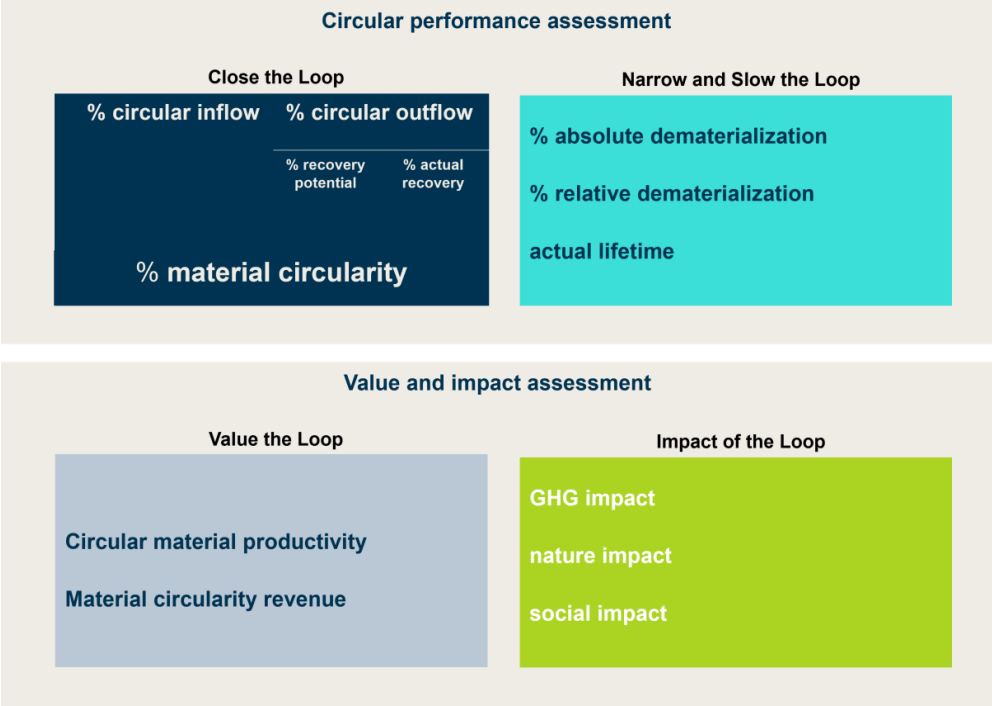Viewport: 992px width, 706px height.
Task: Select the % circular outflow label
Action: click(379, 113)
